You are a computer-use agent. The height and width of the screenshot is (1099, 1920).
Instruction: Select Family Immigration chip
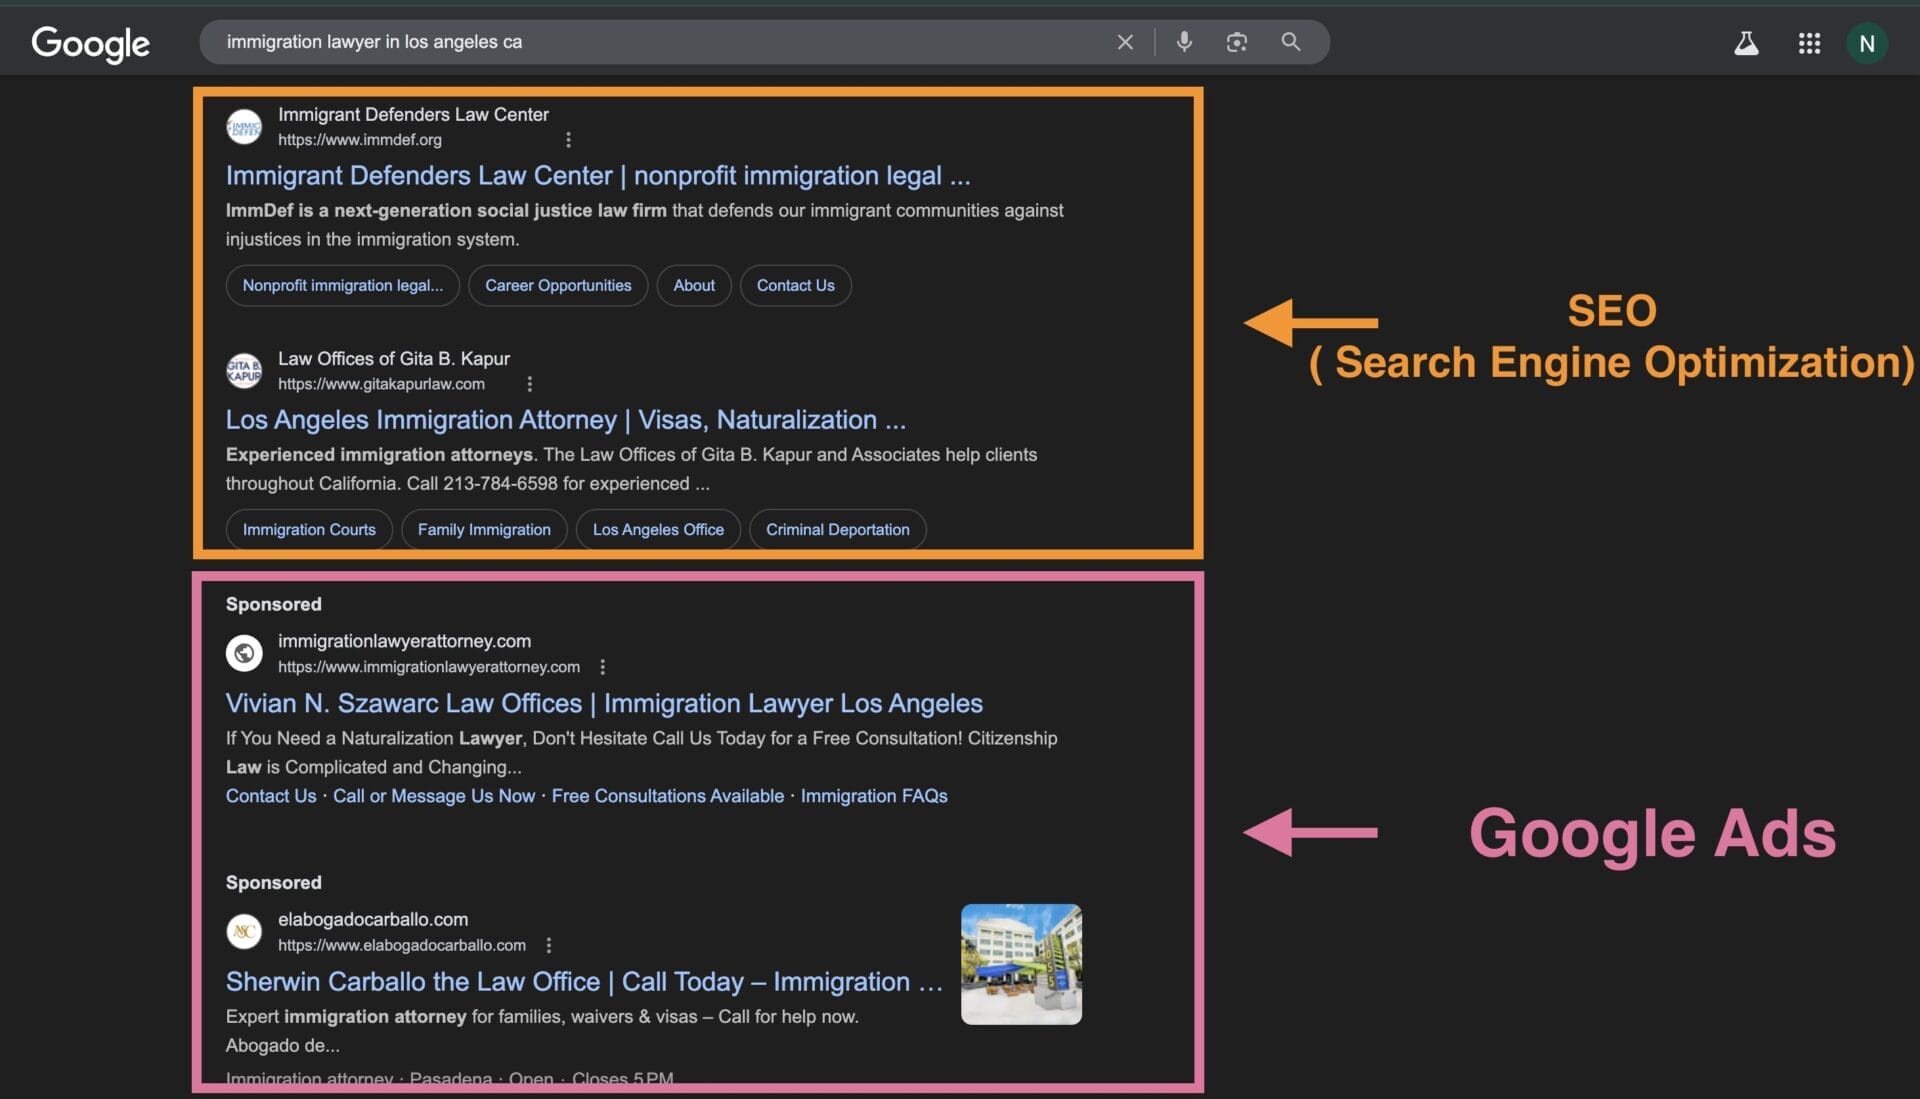484,530
